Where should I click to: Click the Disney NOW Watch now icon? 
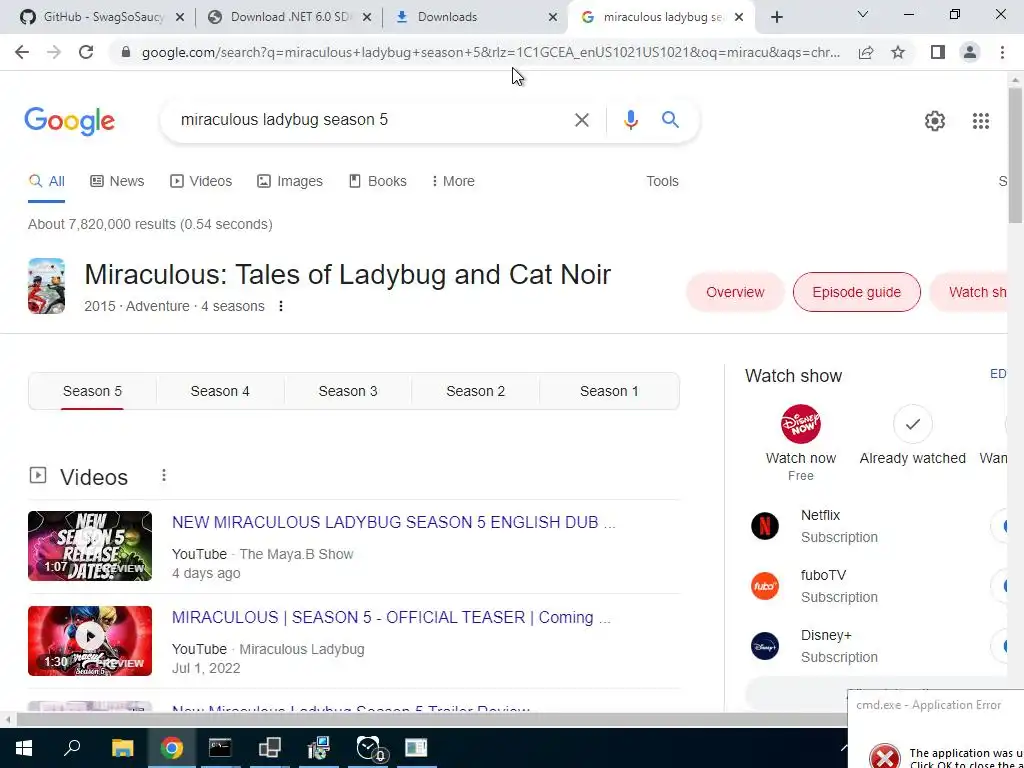click(801, 424)
